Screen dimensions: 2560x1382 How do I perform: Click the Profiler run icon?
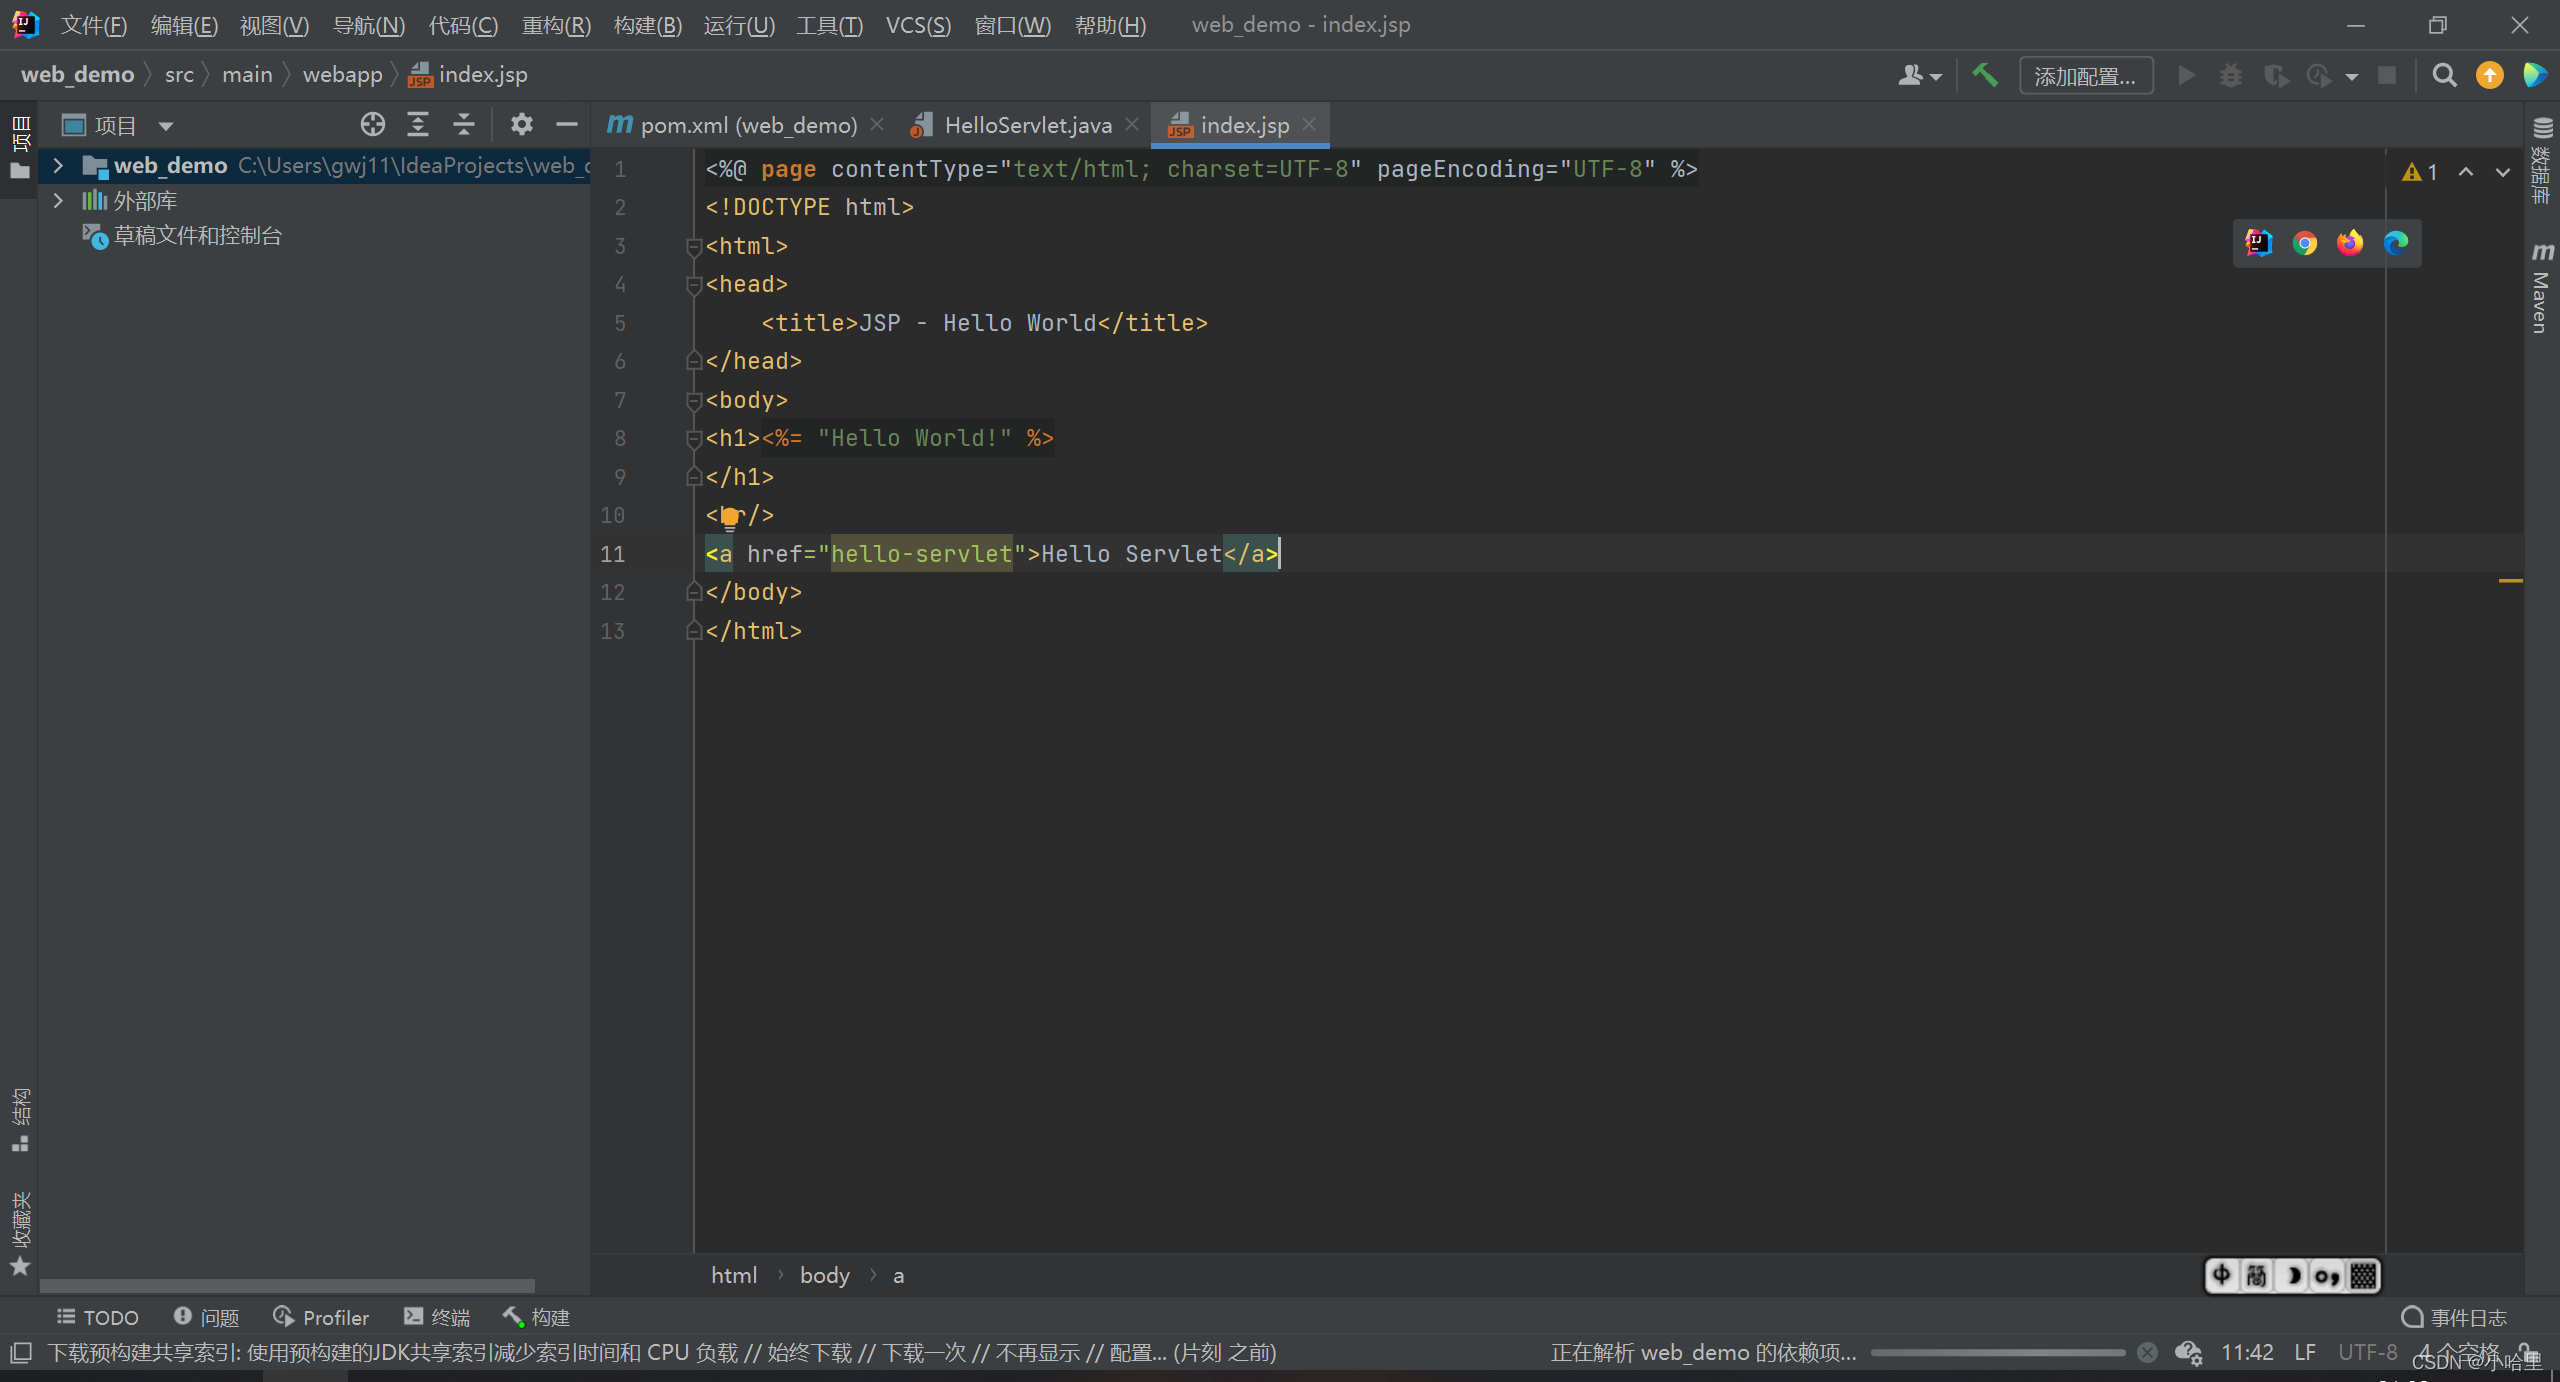tap(2320, 76)
